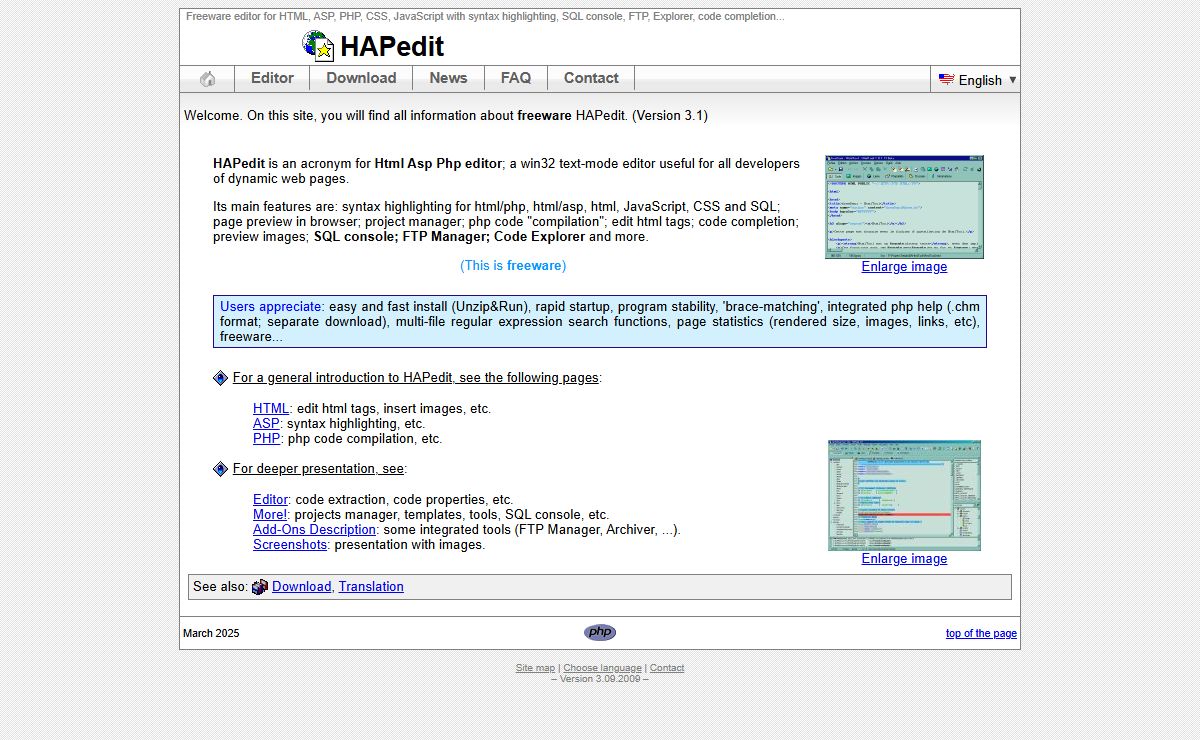1200x740 pixels.
Task: Click the PHP logo badge in footer
Action: (600, 632)
